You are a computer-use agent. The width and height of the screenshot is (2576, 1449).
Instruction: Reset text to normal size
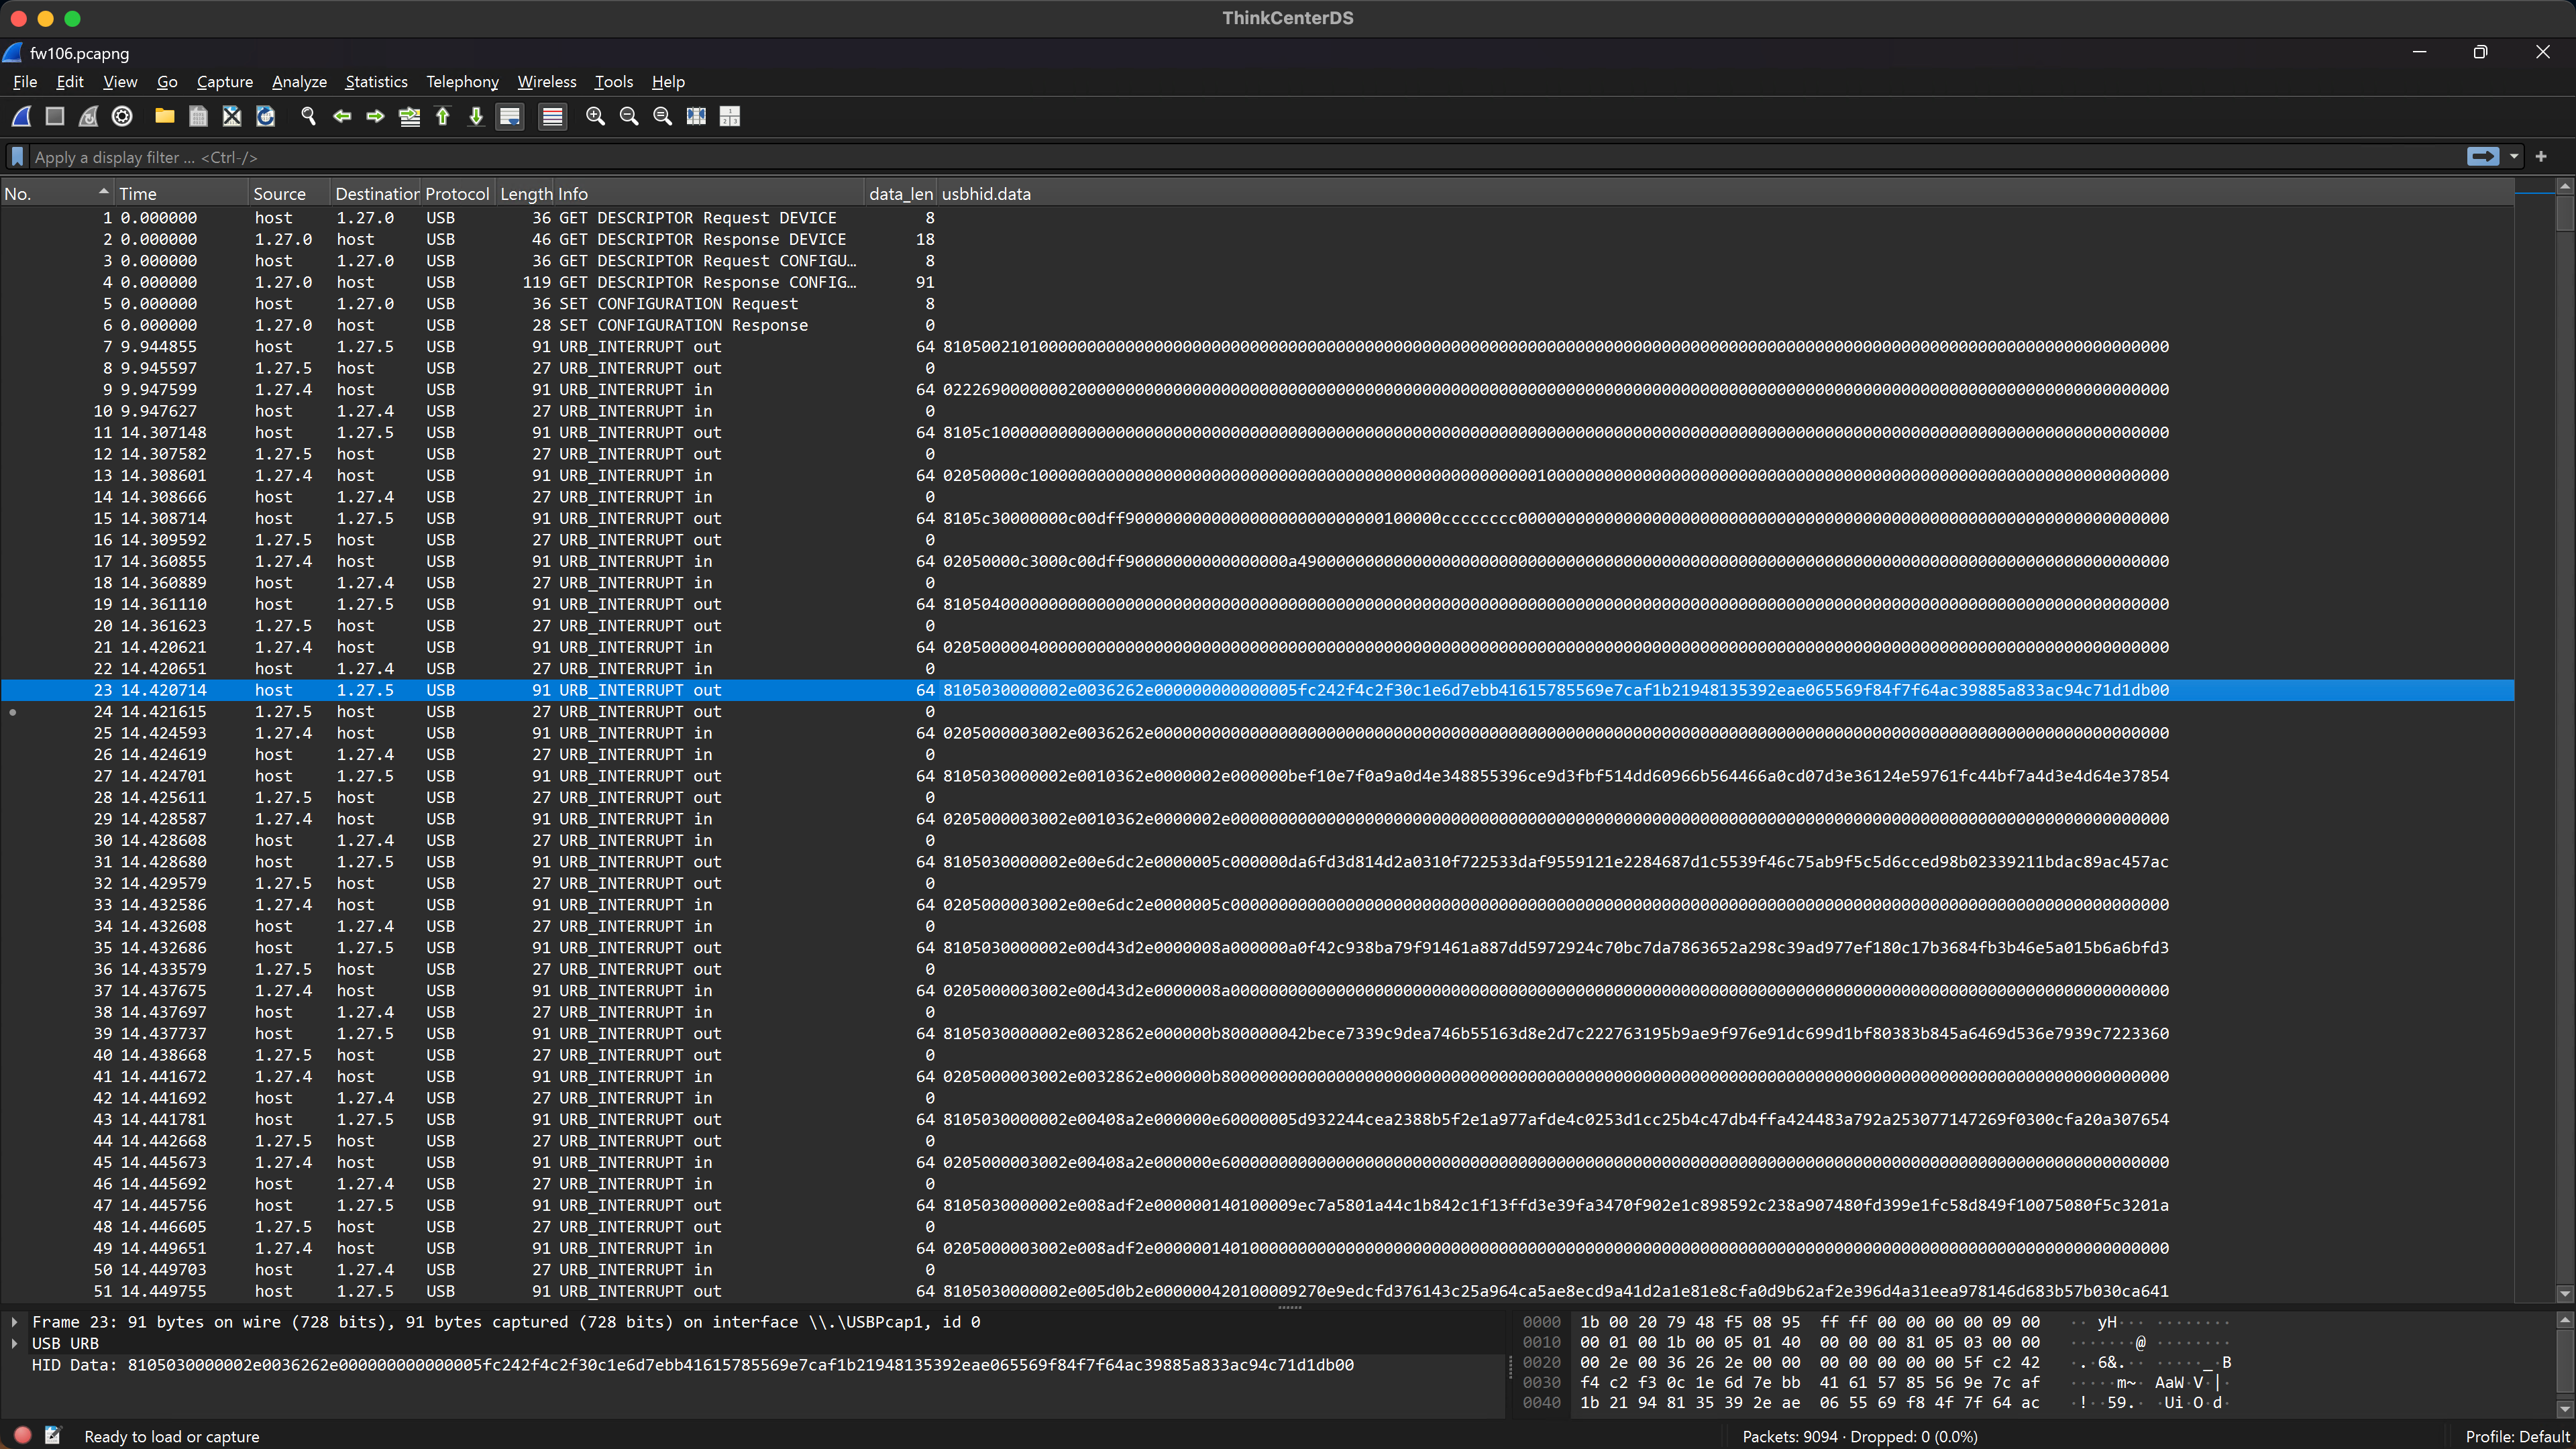pos(662,117)
